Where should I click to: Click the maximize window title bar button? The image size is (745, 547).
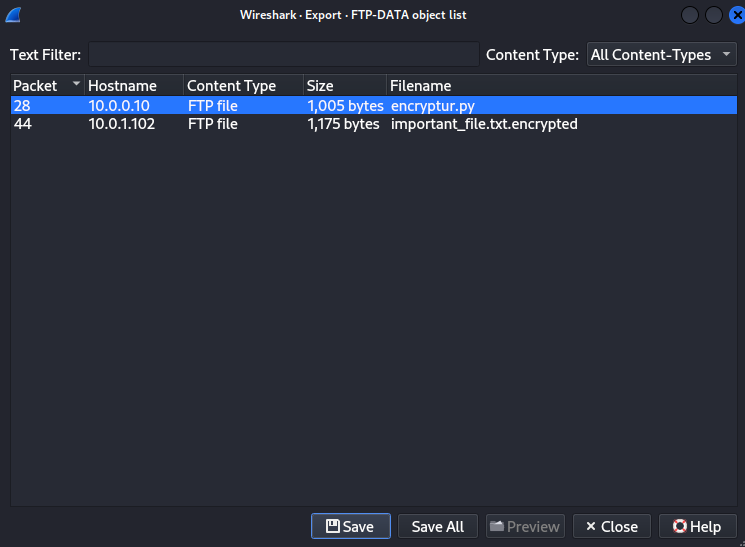(x=714, y=15)
